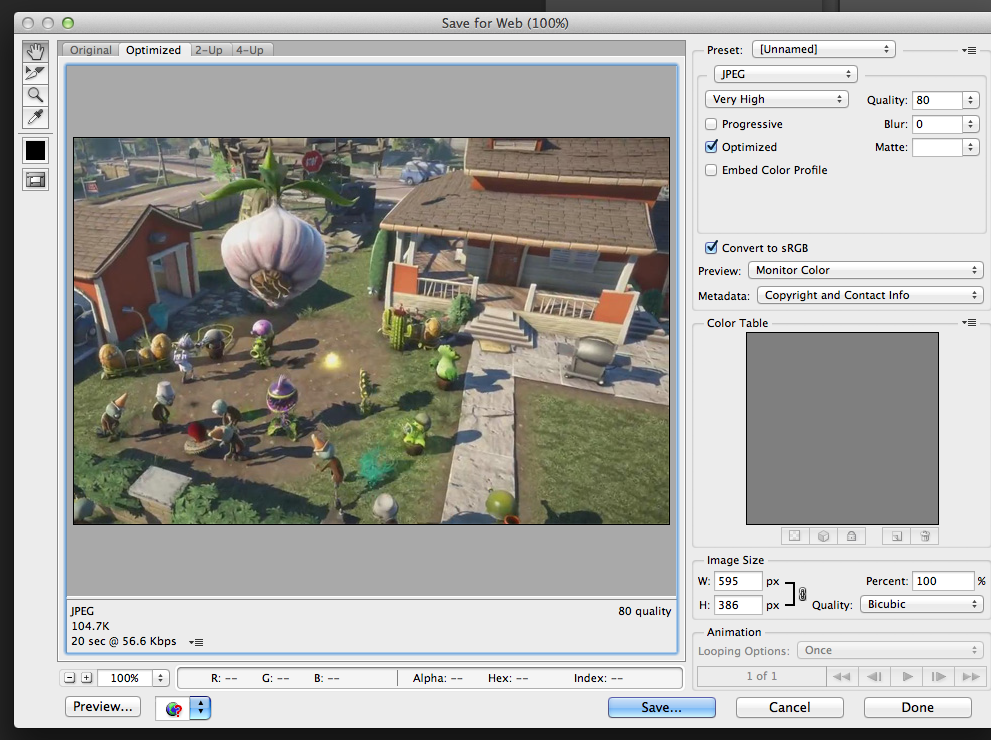The height and width of the screenshot is (740, 991).
Task: Select the Eyedropper tool
Action: point(36,118)
